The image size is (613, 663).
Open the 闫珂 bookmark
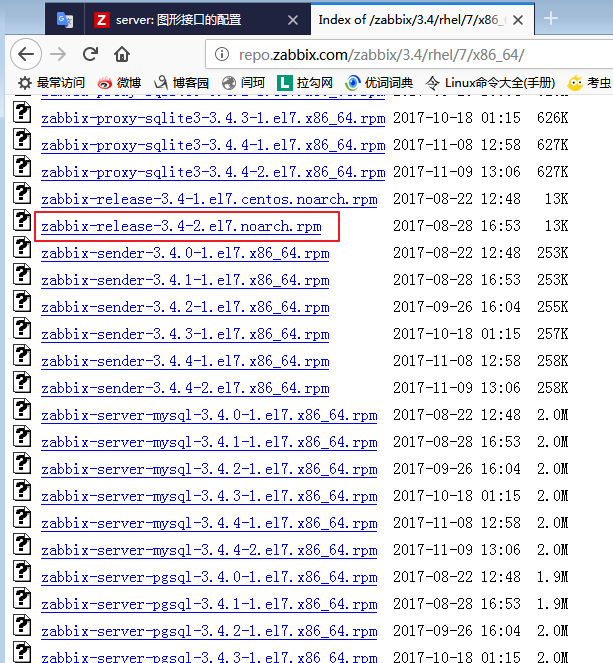[244, 83]
